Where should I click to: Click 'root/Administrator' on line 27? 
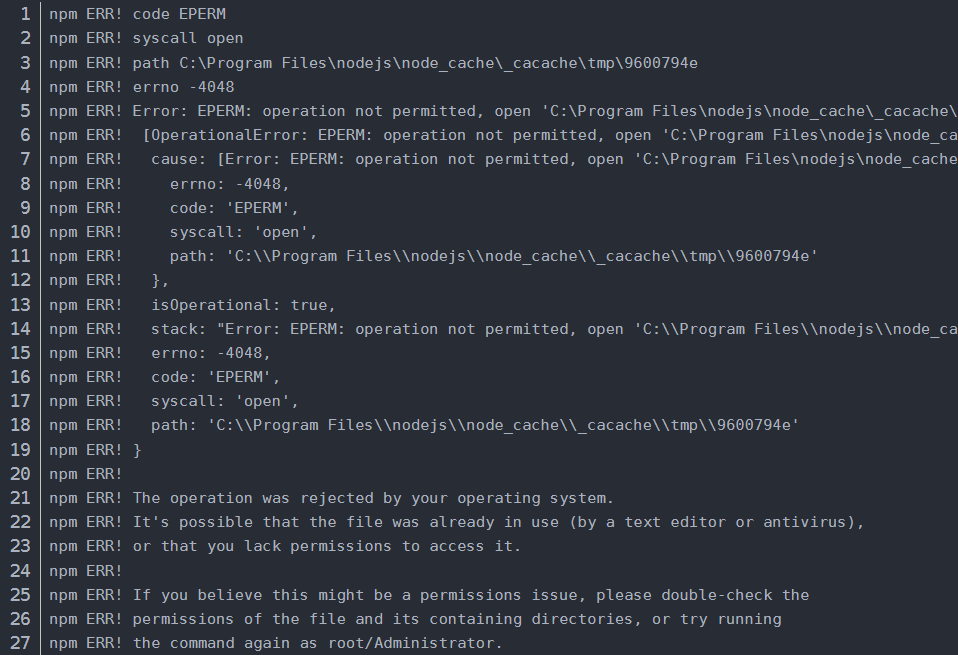428,642
